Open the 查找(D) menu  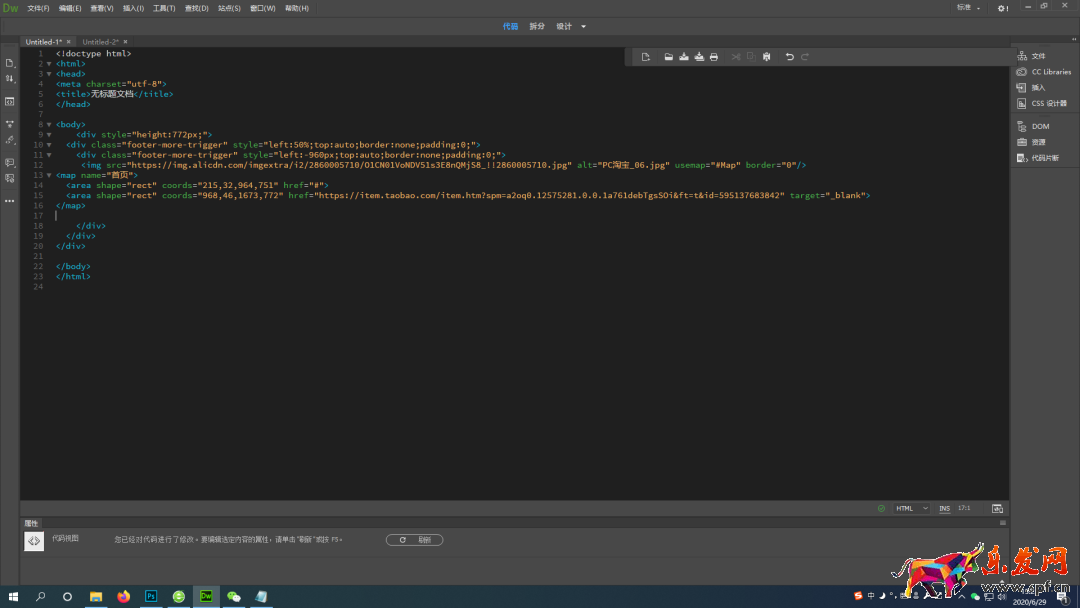(x=196, y=8)
